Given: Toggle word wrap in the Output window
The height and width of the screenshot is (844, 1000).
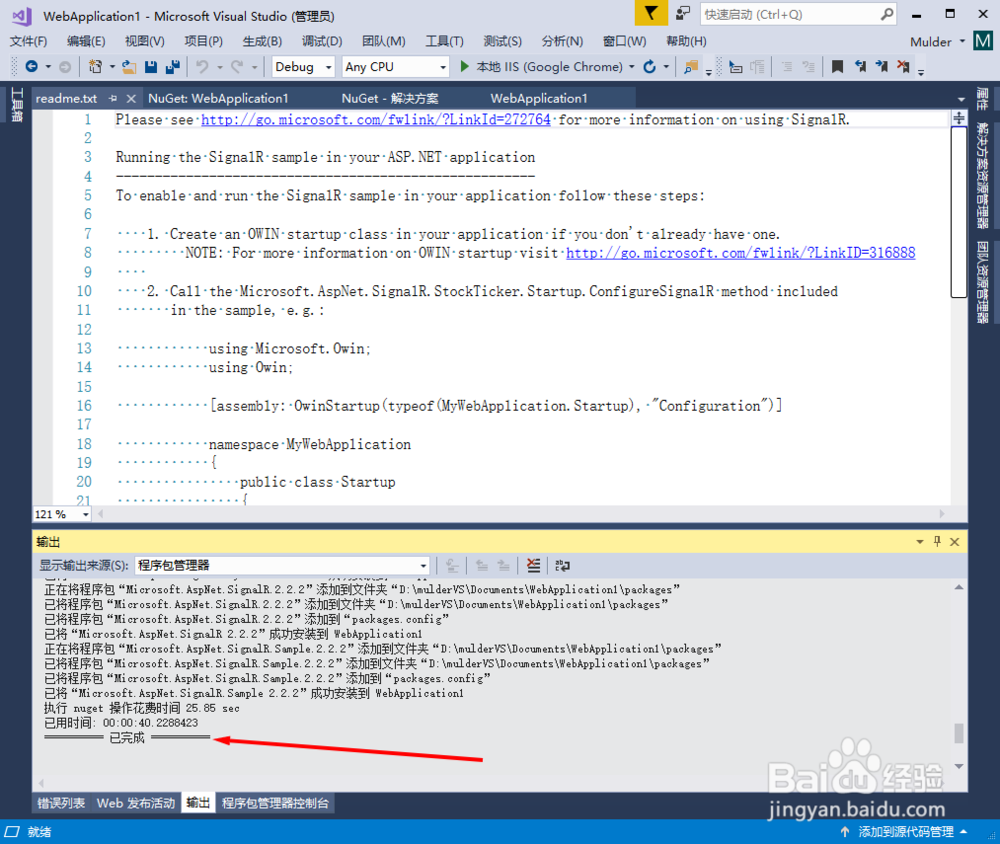Looking at the screenshot, I should pyautogui.click(x=562, y=565).
